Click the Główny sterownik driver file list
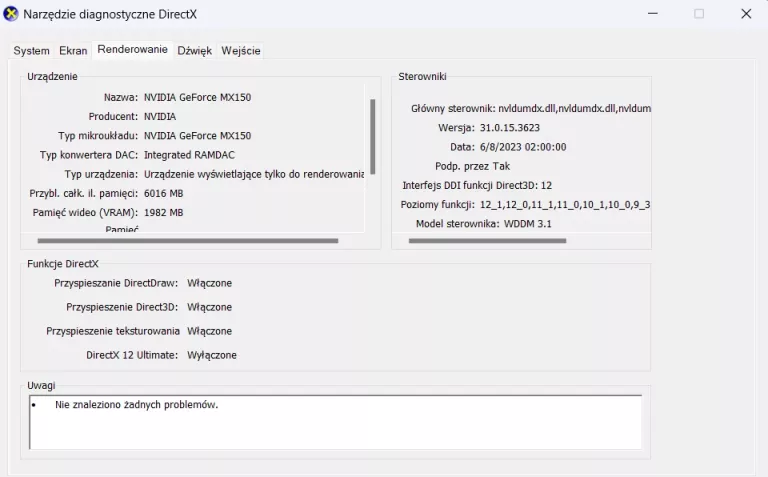 [575, 109]
